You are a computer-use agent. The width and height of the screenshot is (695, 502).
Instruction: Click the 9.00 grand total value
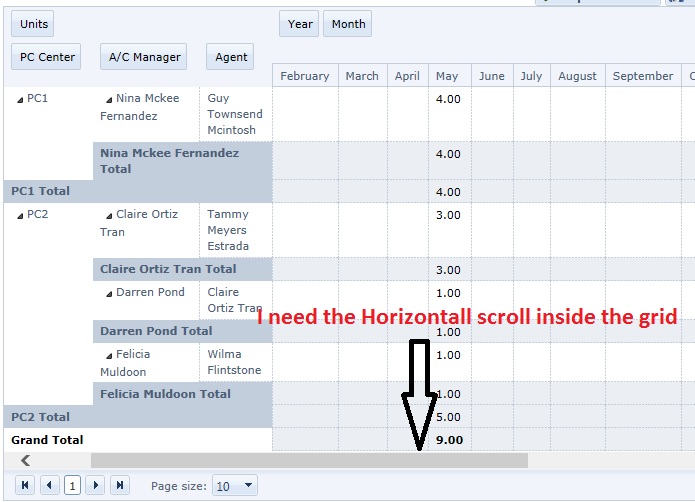coord(449,440)
